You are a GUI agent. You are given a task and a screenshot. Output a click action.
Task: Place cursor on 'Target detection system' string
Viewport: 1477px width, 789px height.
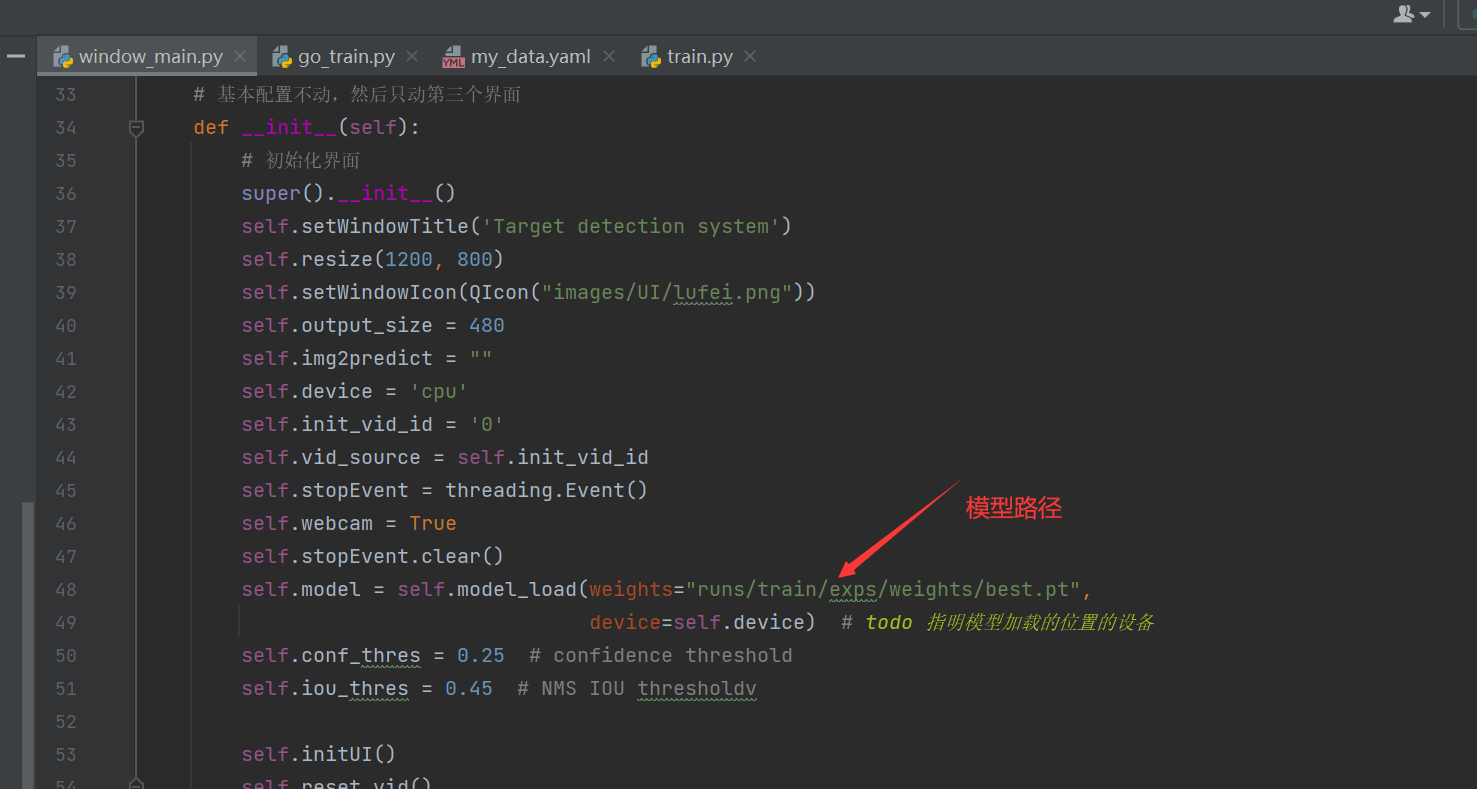pyautogui.click(x=631, y=226)
